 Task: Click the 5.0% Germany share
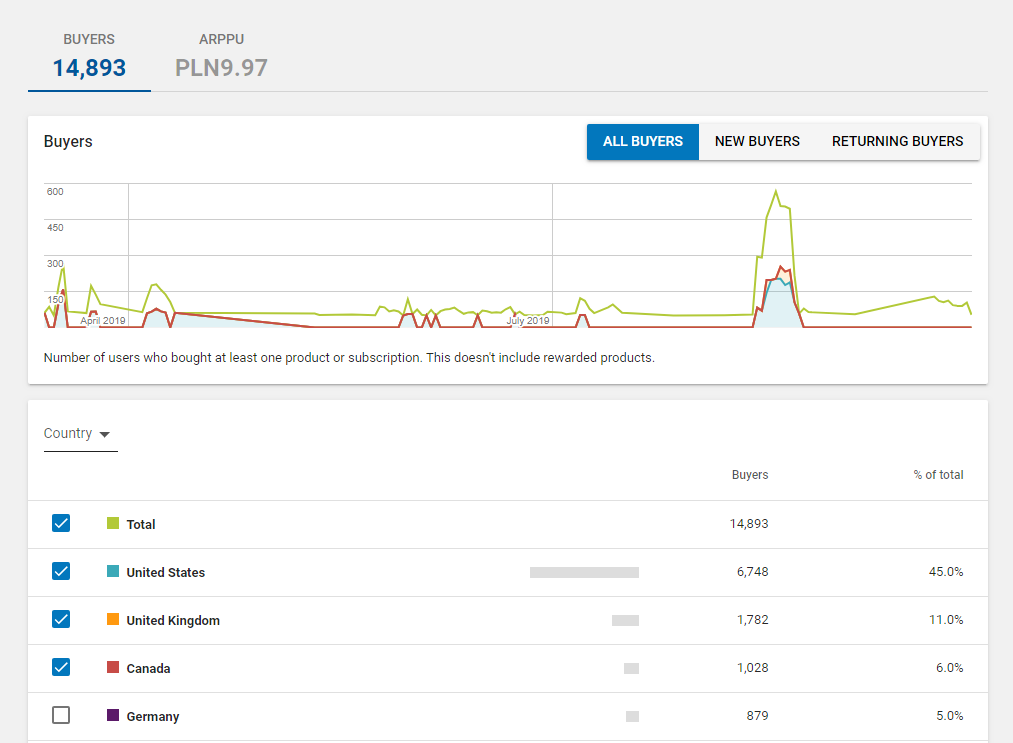pyautogui.click(x=950, y=716)
